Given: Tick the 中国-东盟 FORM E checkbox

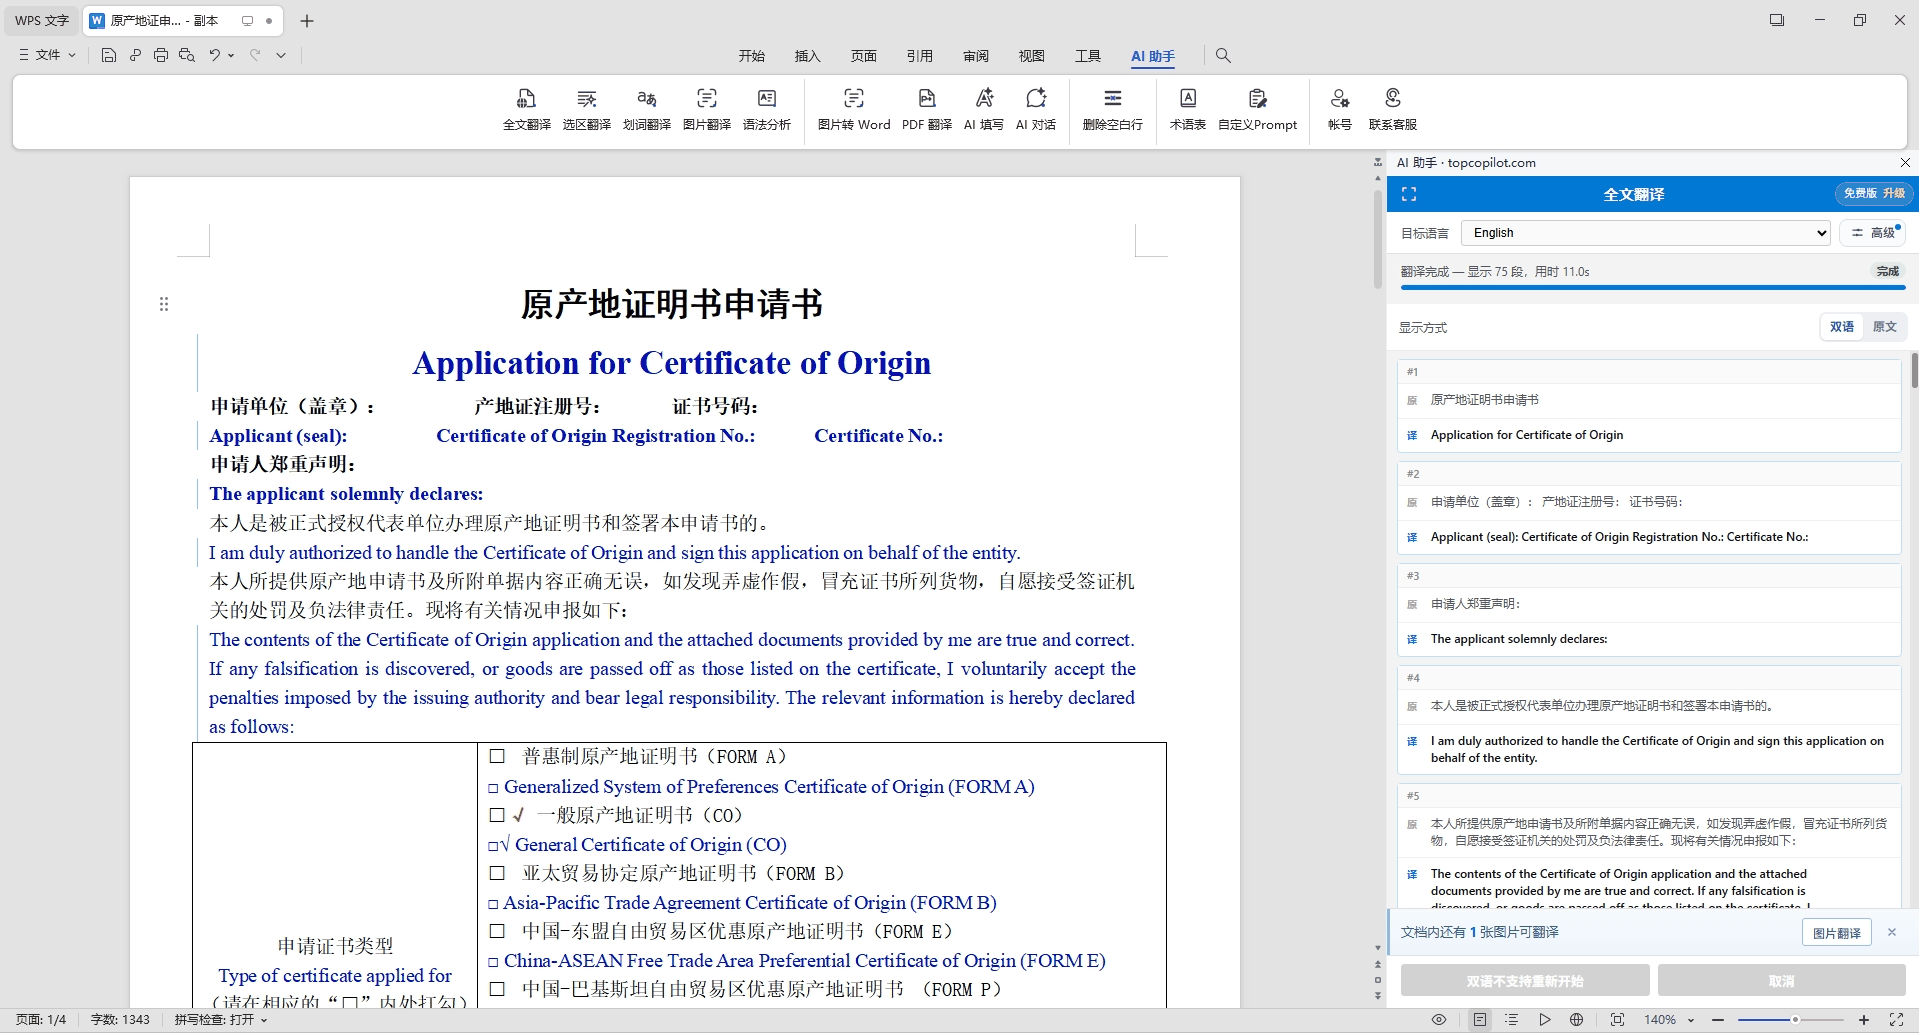Looking at the screenshot, I should [497, 931].
